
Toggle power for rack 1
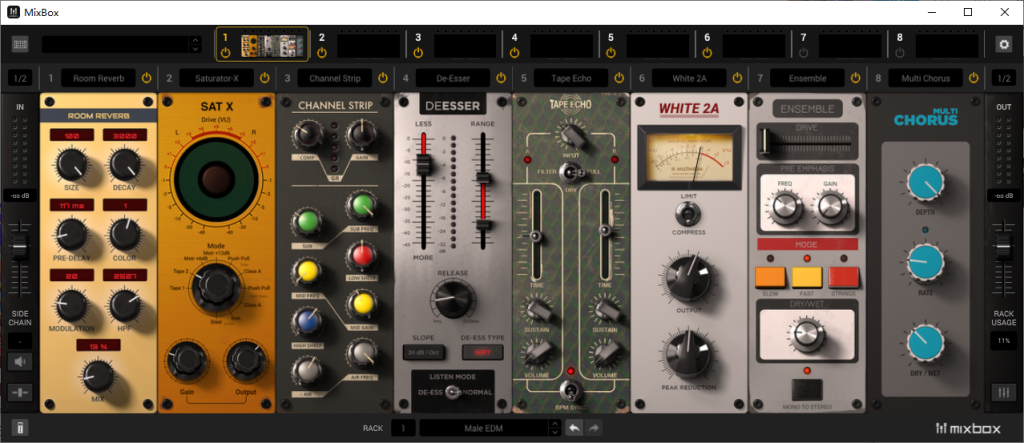tap(225, 52)
